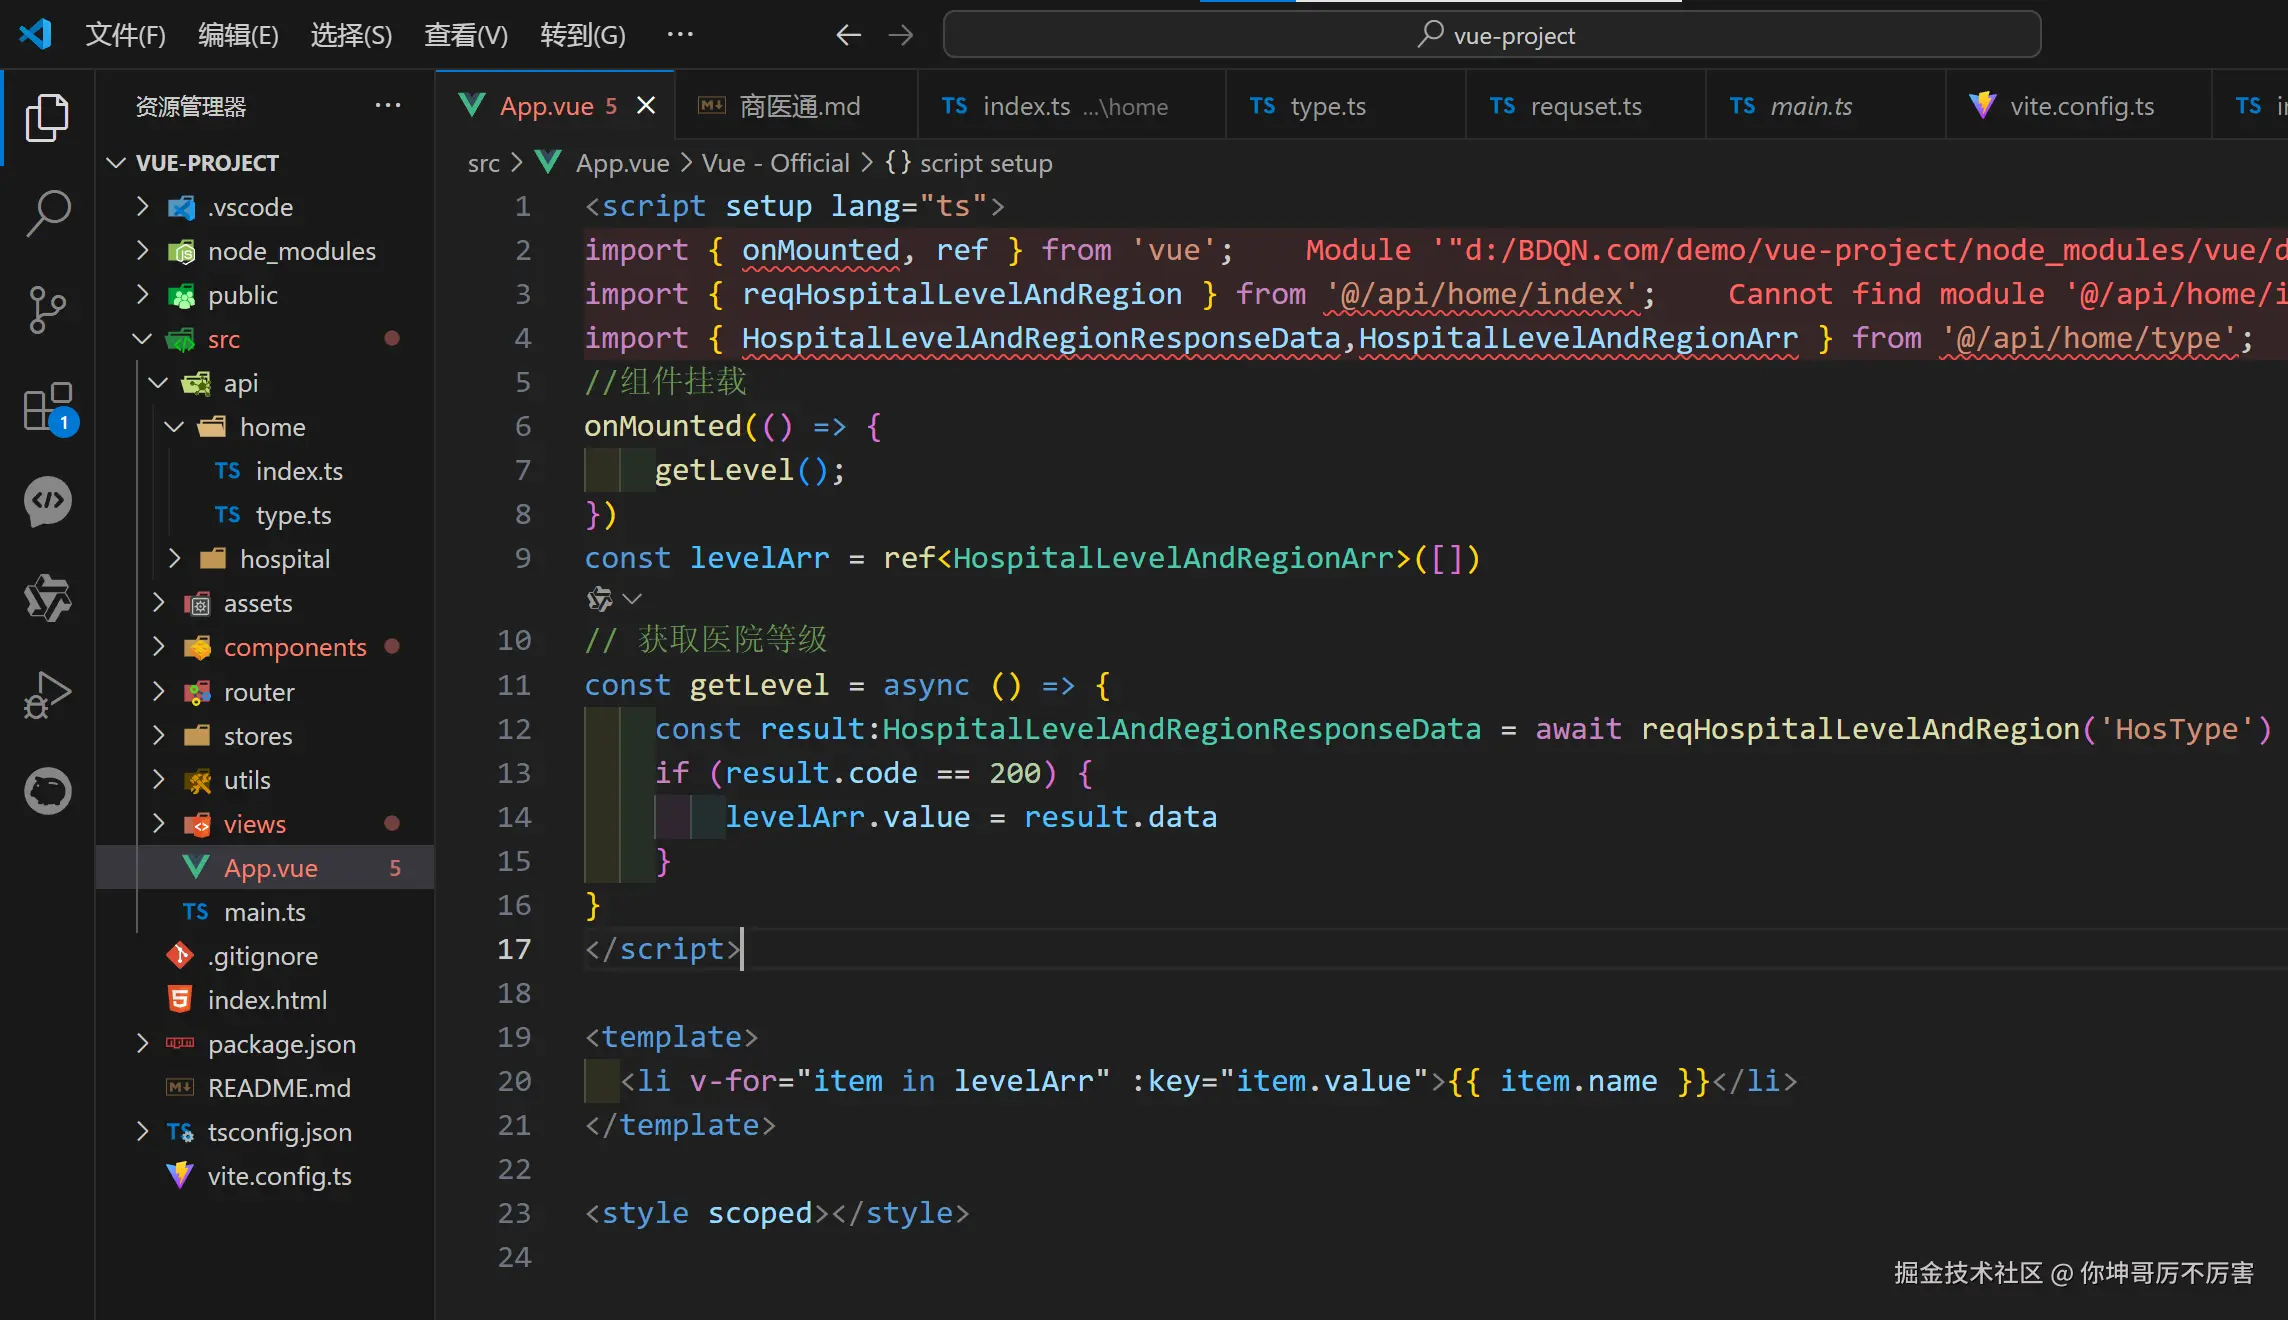Toggle the code lens chevron below line 9
2288x1320 pixels.
[x=632, y=599]
